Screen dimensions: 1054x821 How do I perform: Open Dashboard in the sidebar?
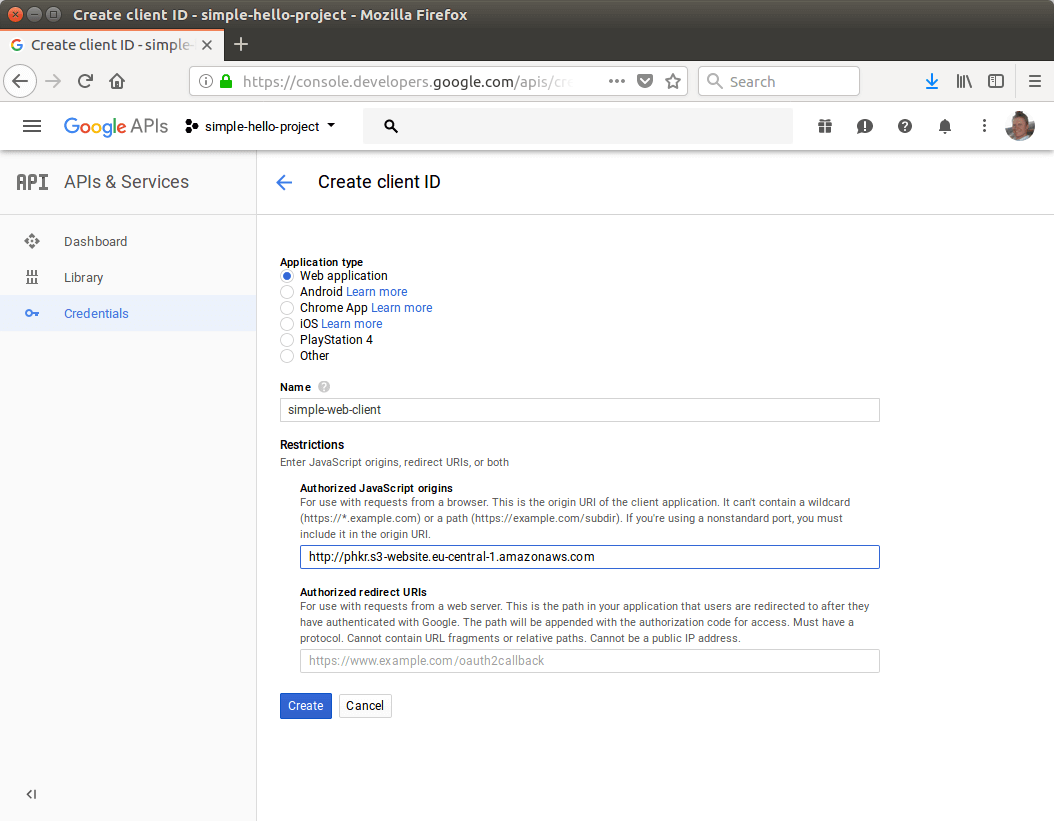[x=95, y=241]
